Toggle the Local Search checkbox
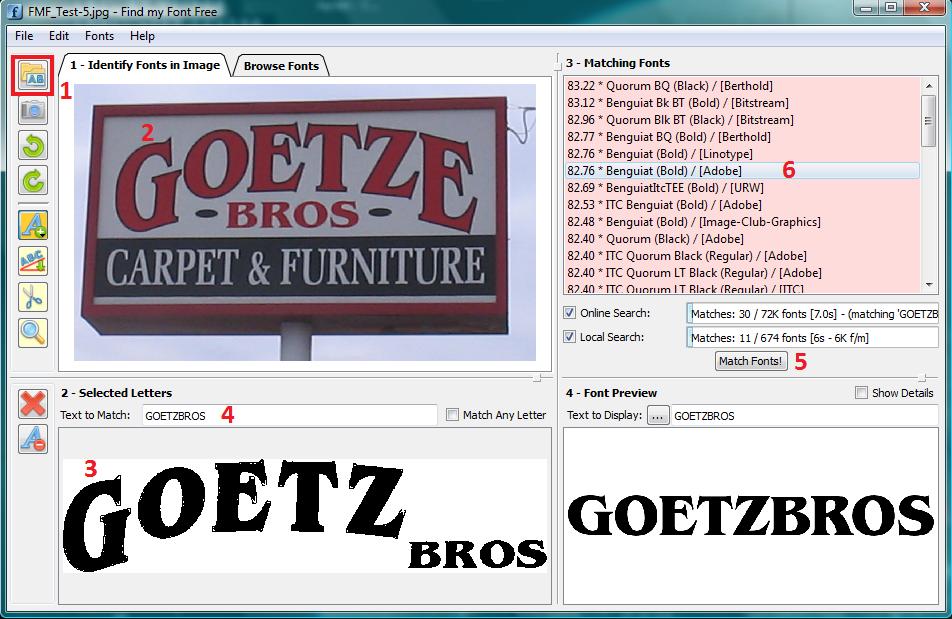Screen dimensions: 952x619 point(570,337)
